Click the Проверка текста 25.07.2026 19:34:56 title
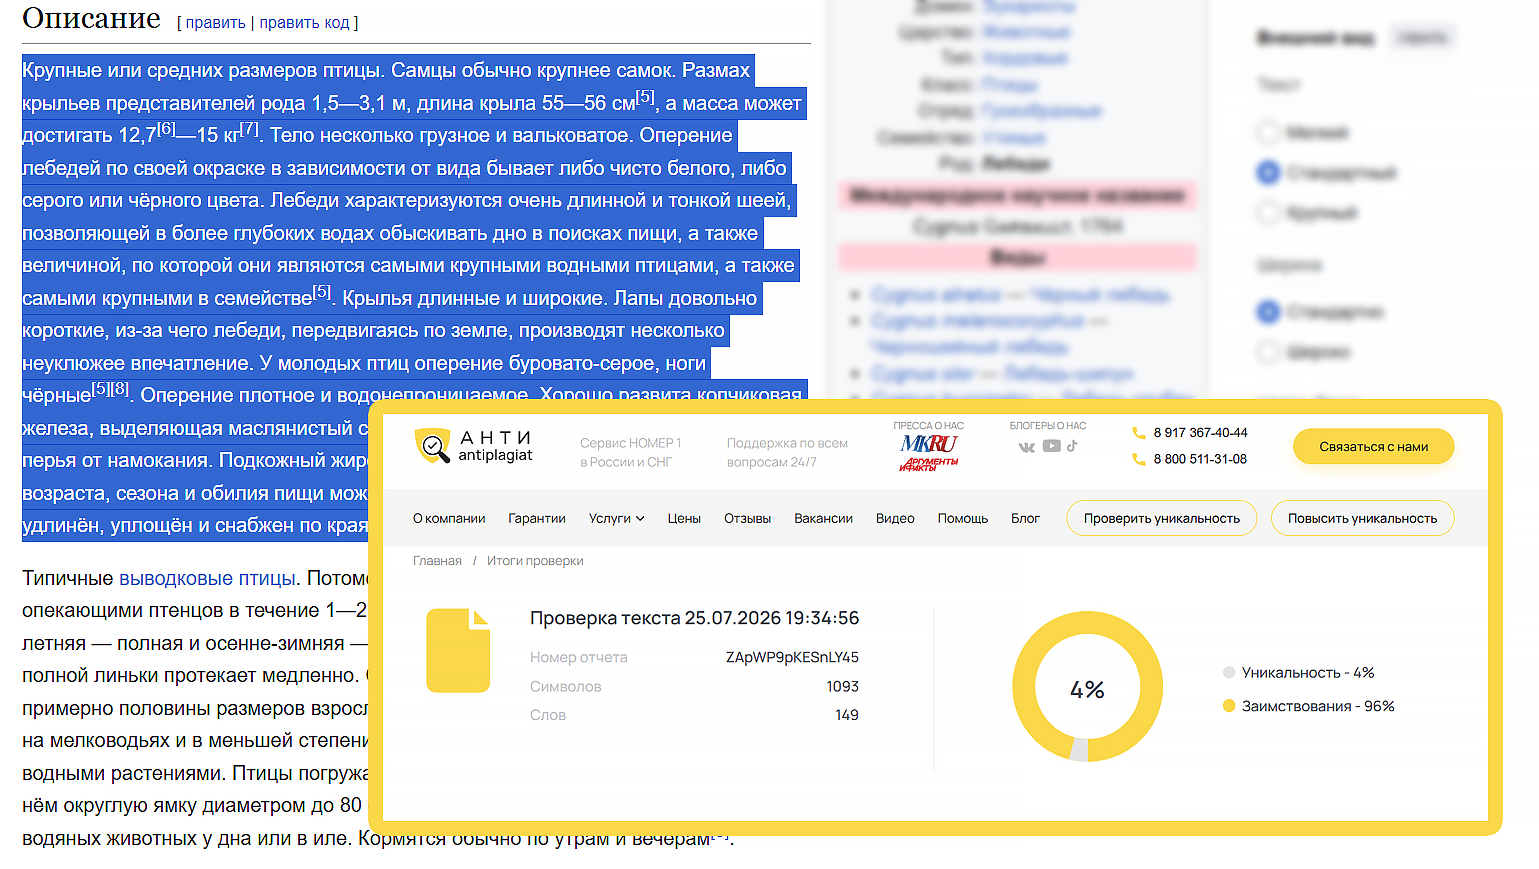Viewport: 1539px width, 869px height. coord(694,618)
